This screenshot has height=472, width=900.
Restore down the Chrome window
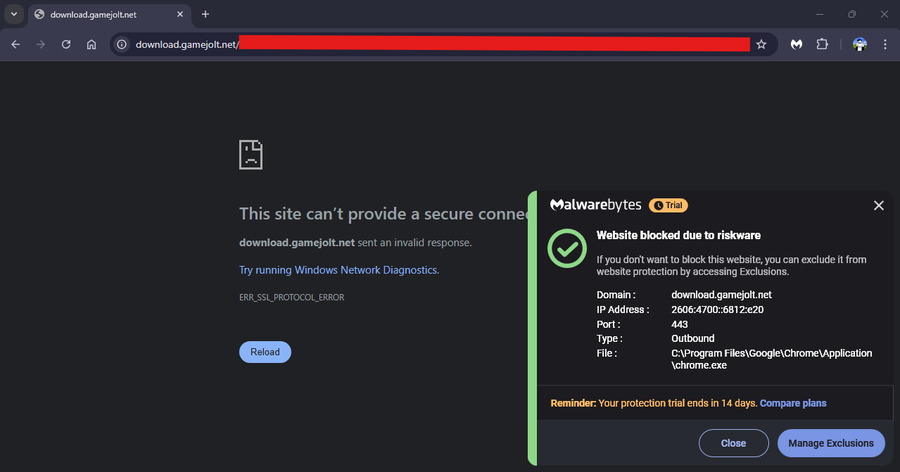(x=852, y=14)
